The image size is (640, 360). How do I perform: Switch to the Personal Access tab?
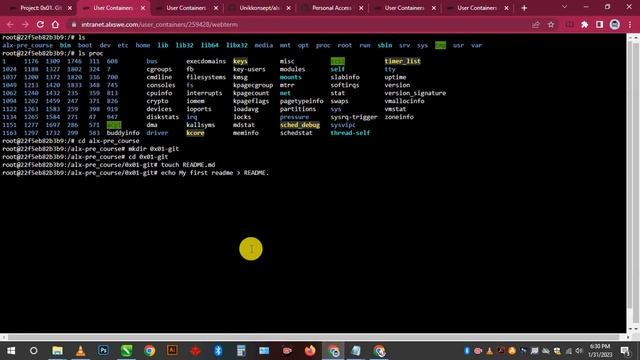331,8
